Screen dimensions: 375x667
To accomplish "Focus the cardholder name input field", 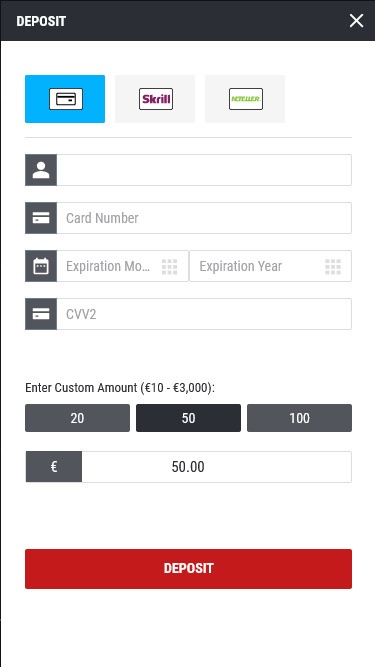I will (x=204, y=170).
